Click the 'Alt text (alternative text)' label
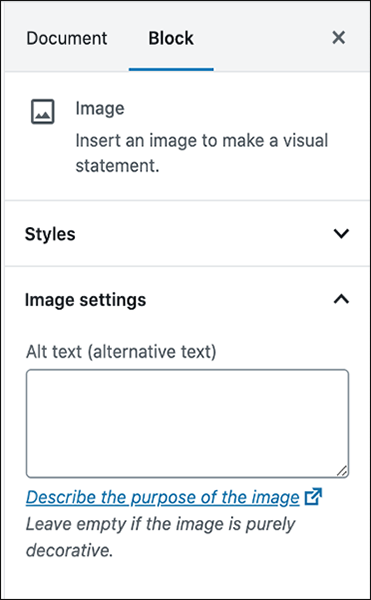The image size is (371, 600). point(121,352)
